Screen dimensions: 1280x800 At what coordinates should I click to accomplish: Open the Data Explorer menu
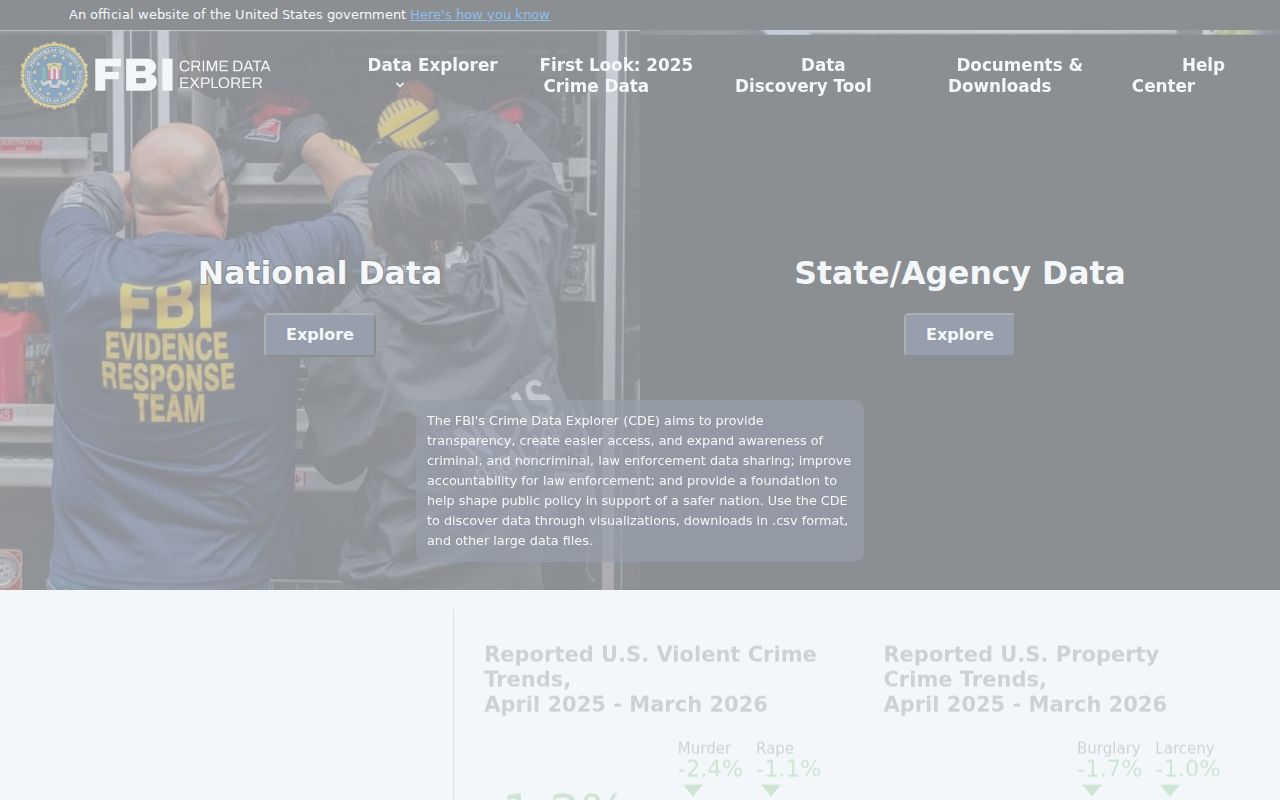pyautogui.click(x=432, y=65)
